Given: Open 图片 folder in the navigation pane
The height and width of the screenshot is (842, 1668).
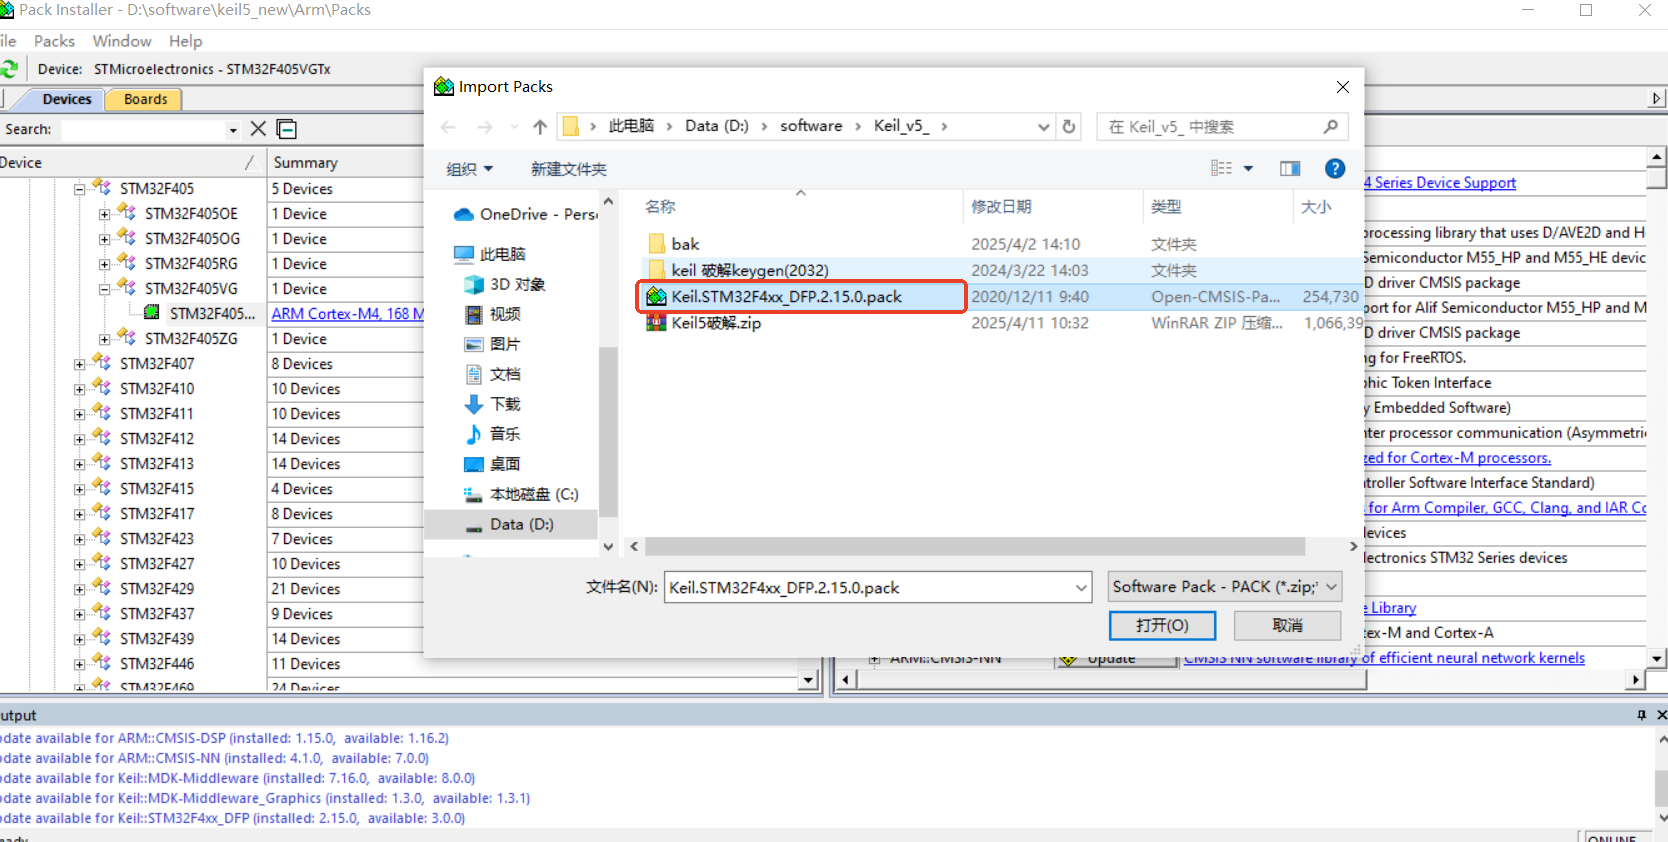Looking at the screenshot, I should tap(493, 344).
